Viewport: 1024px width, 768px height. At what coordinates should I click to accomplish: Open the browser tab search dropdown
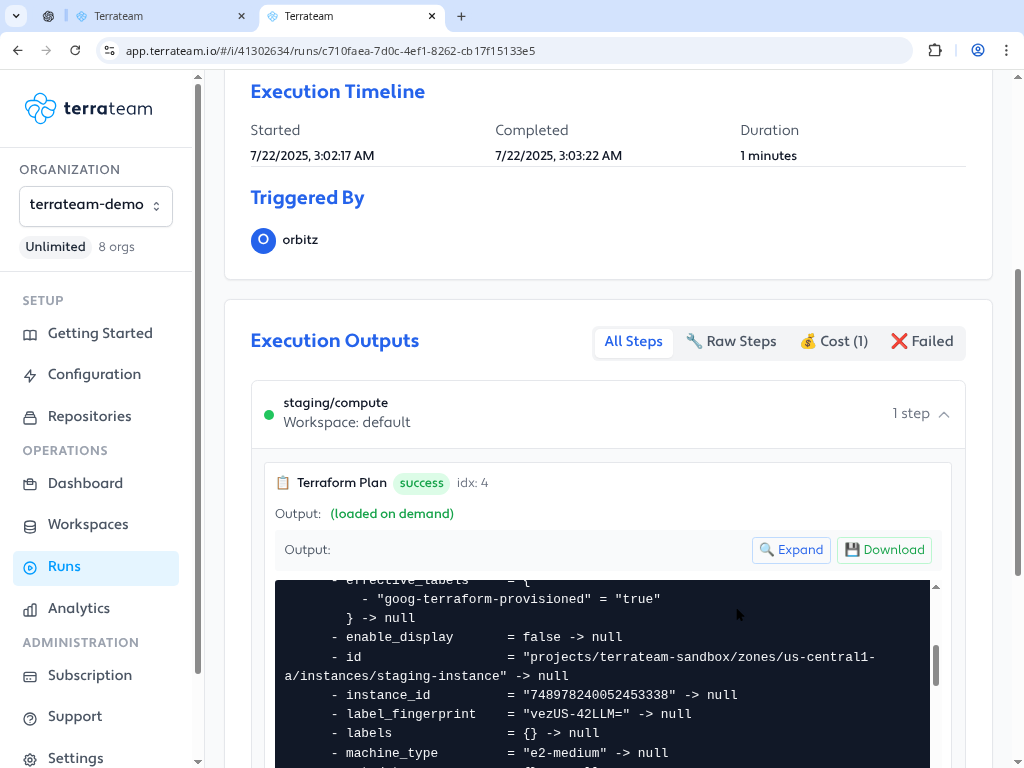16,16
